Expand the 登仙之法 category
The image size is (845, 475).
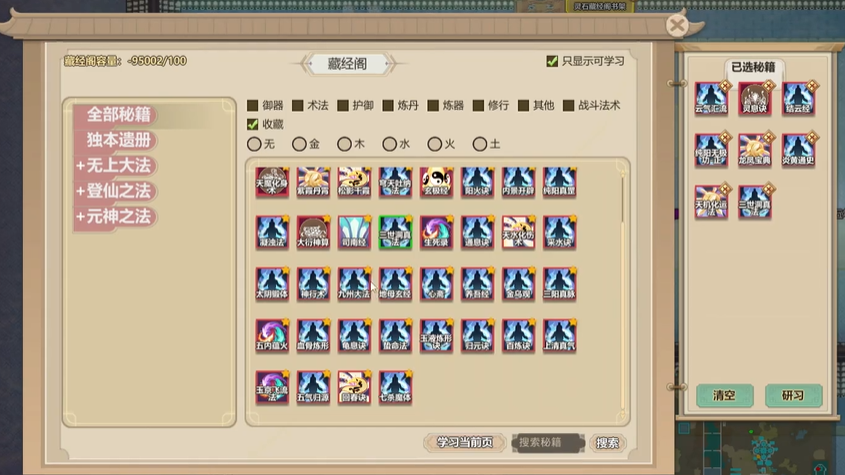point(114,191)
